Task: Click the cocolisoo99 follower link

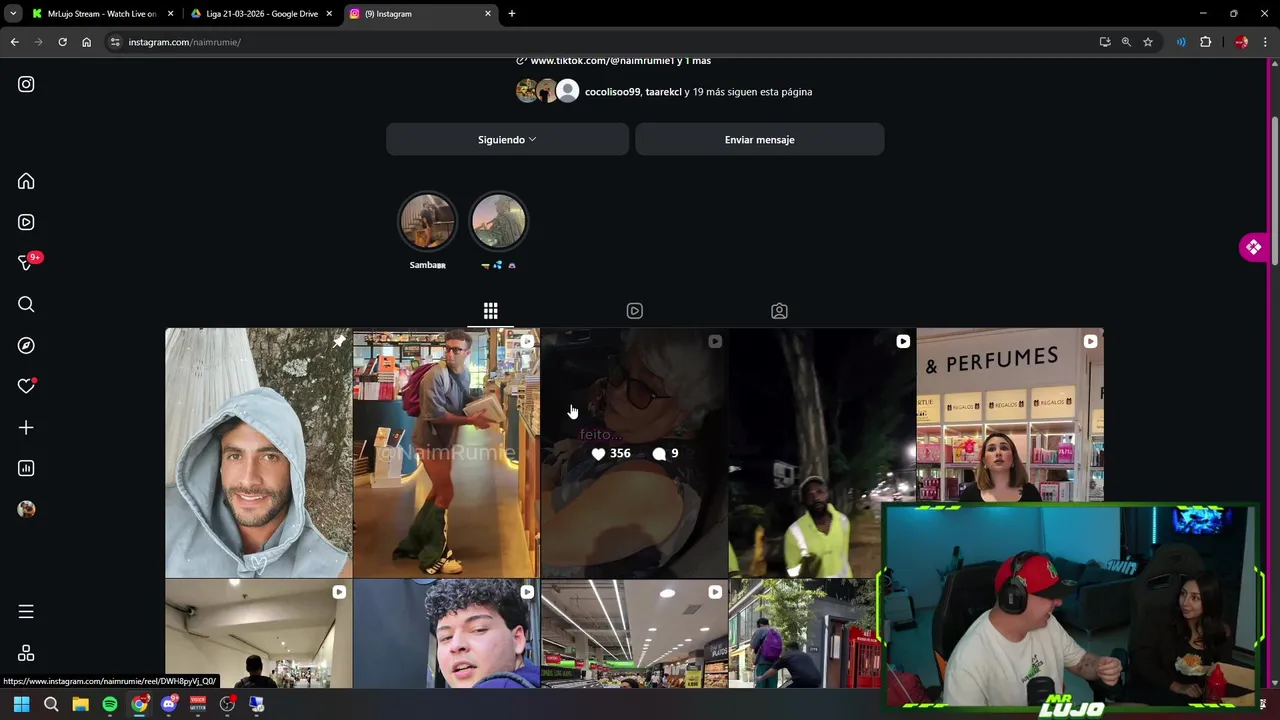Action: pos(612,92)
